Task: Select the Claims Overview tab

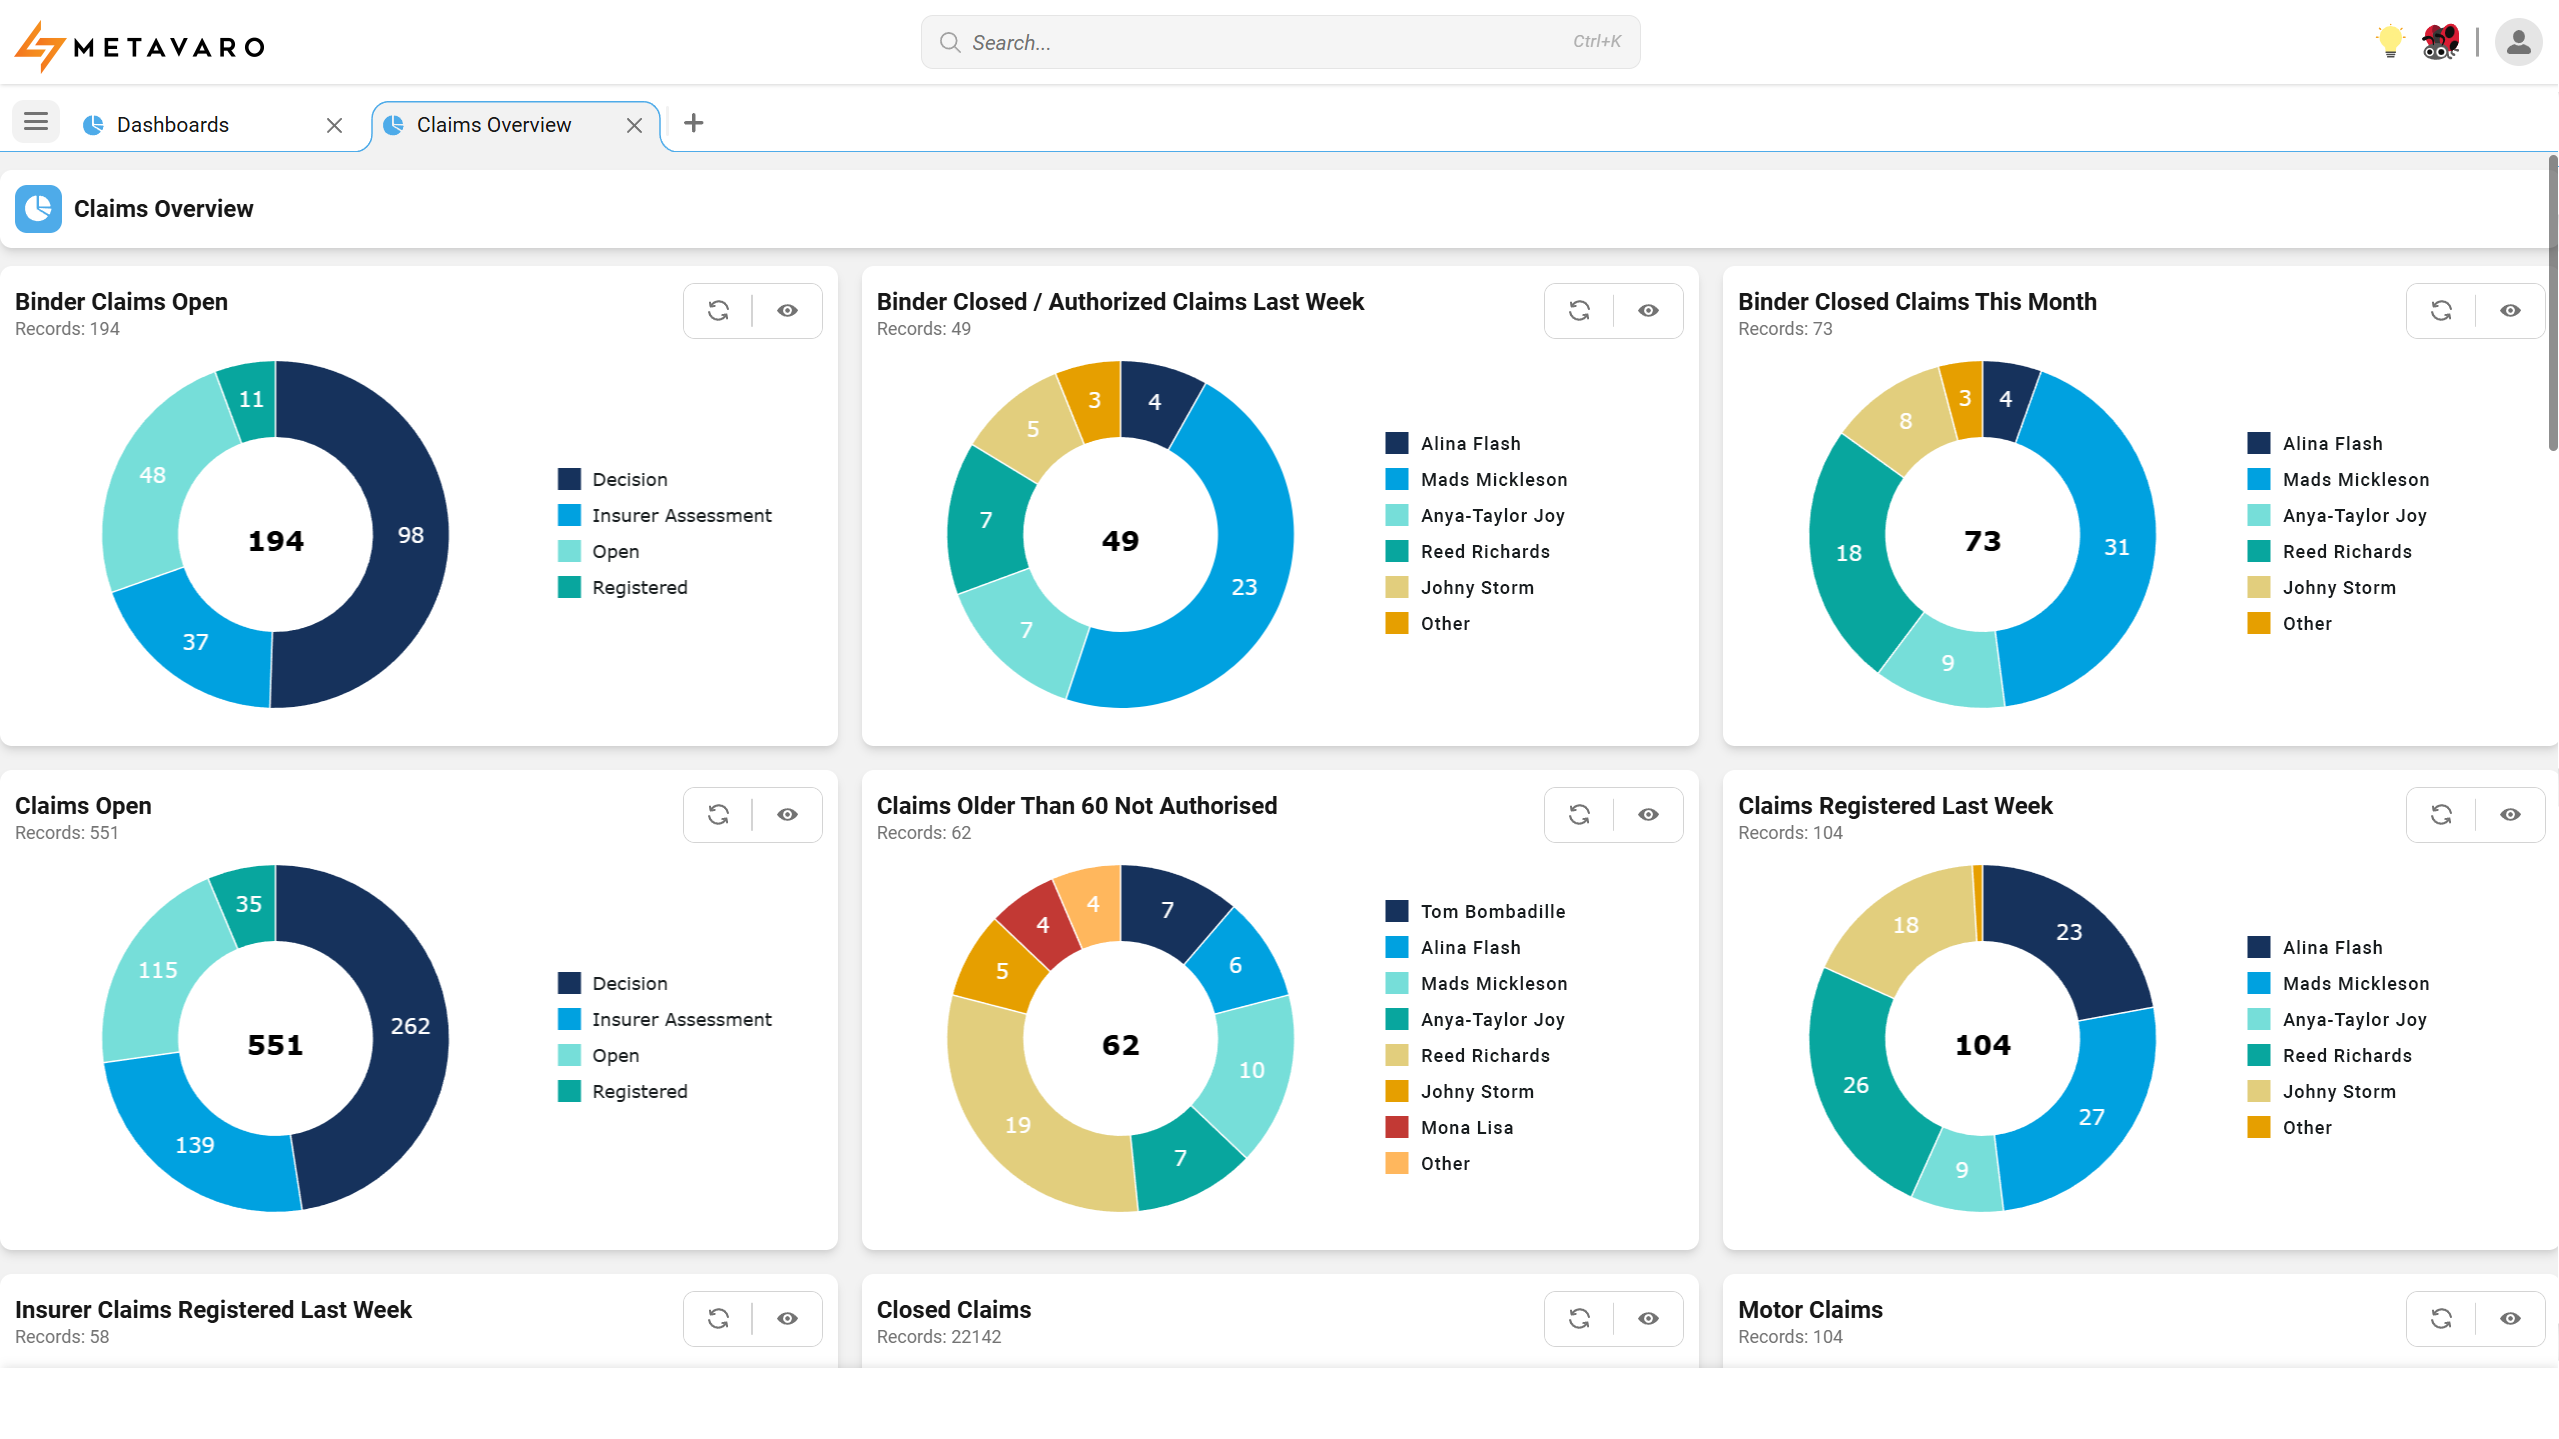Action: coord(494,125)
